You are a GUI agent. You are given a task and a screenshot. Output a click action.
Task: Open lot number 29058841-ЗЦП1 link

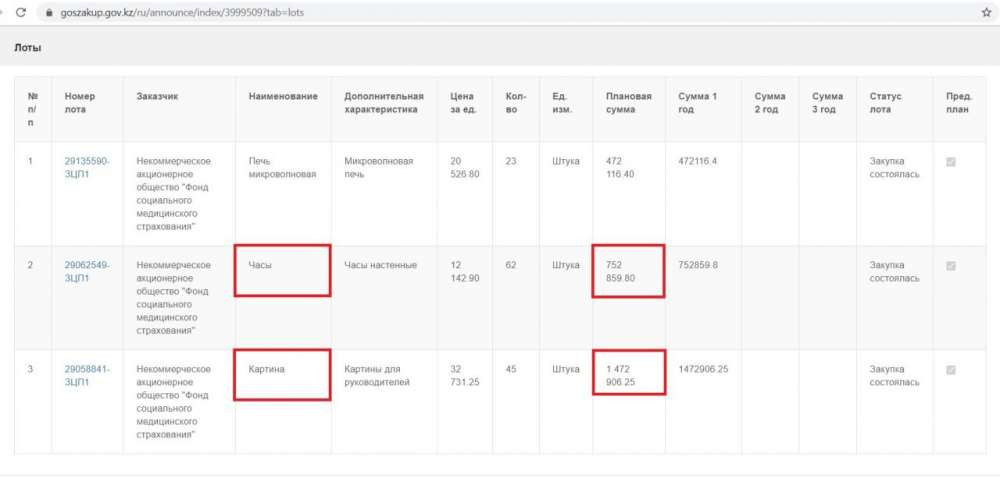tap(87, 375)
